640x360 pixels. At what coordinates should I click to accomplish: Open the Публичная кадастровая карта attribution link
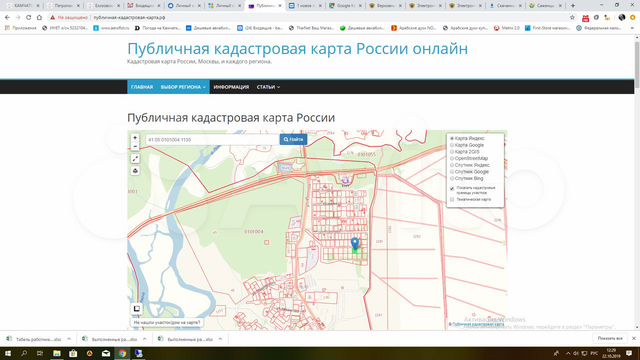(478, 324)
